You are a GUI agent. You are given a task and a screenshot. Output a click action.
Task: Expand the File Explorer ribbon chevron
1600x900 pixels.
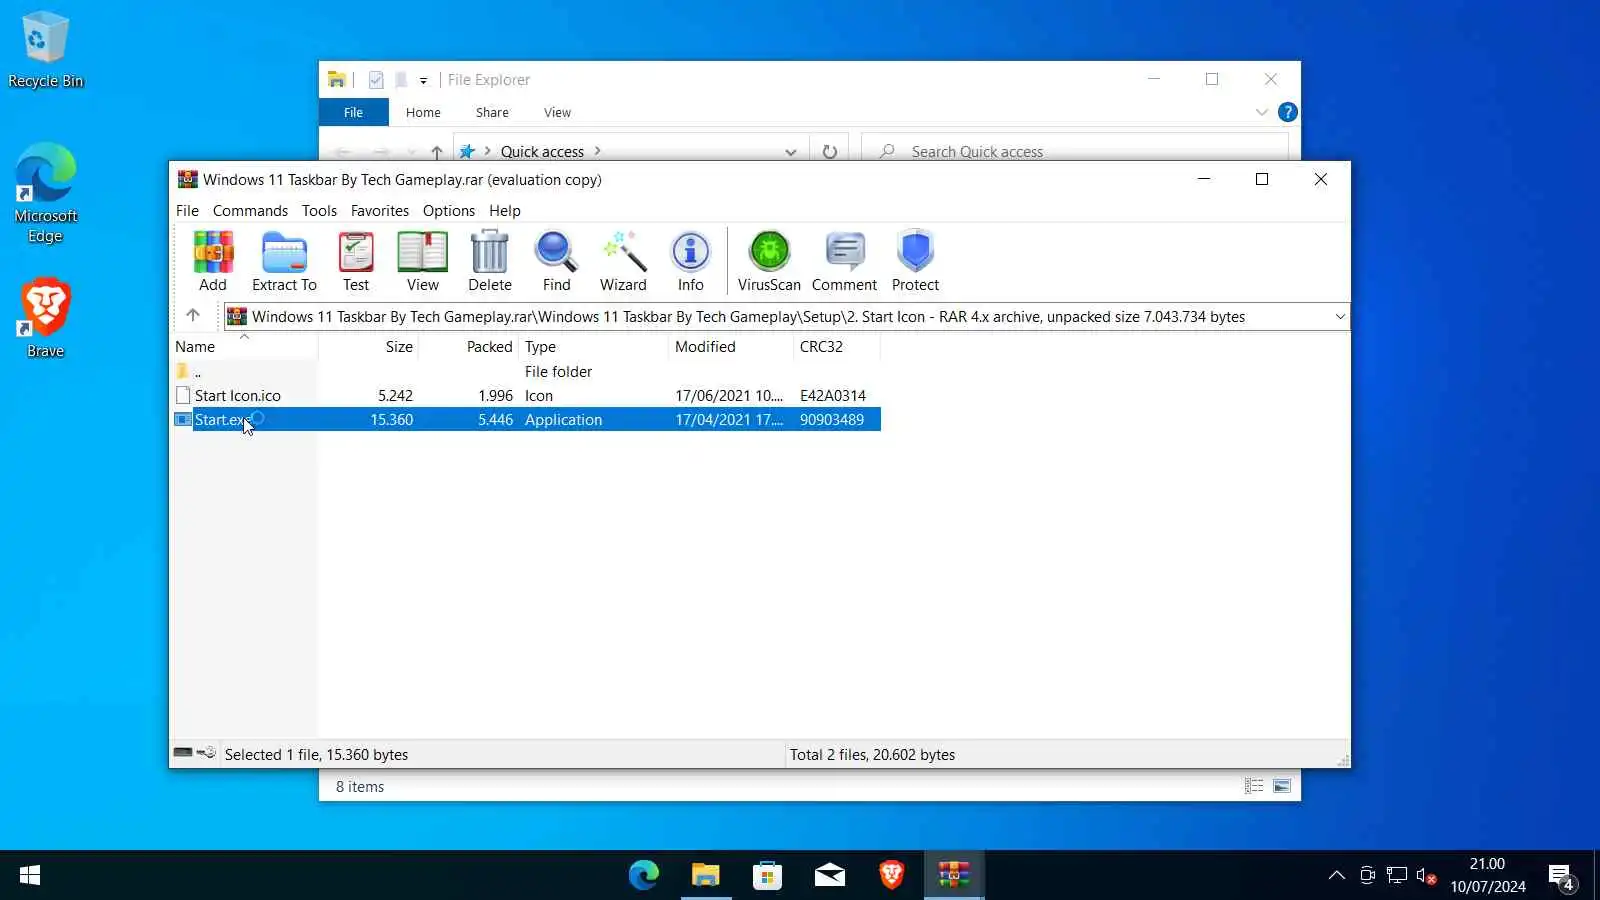1262,112
